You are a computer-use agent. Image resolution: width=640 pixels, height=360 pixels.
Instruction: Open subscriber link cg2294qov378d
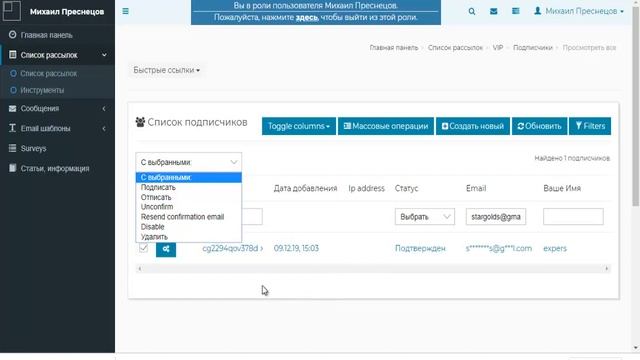tap(233, 248)
